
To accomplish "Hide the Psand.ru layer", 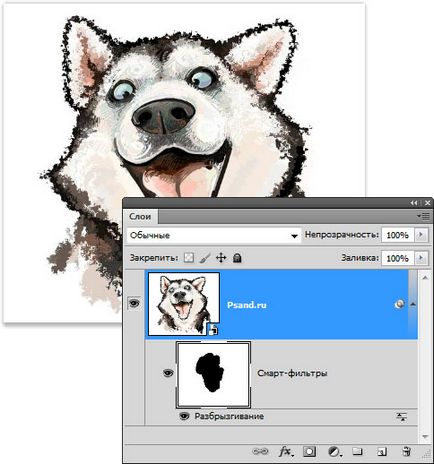I will click(134, 303).
